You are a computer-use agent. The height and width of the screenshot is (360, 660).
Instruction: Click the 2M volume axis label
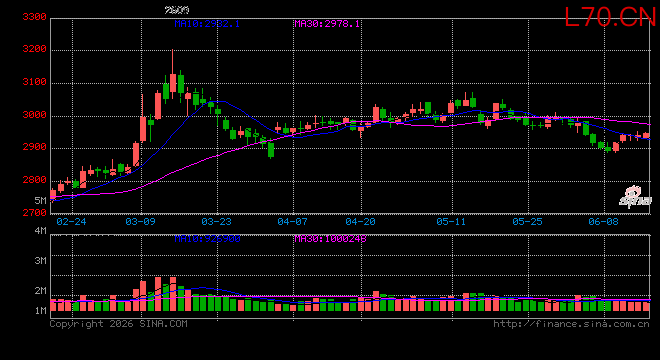(40, 291)
